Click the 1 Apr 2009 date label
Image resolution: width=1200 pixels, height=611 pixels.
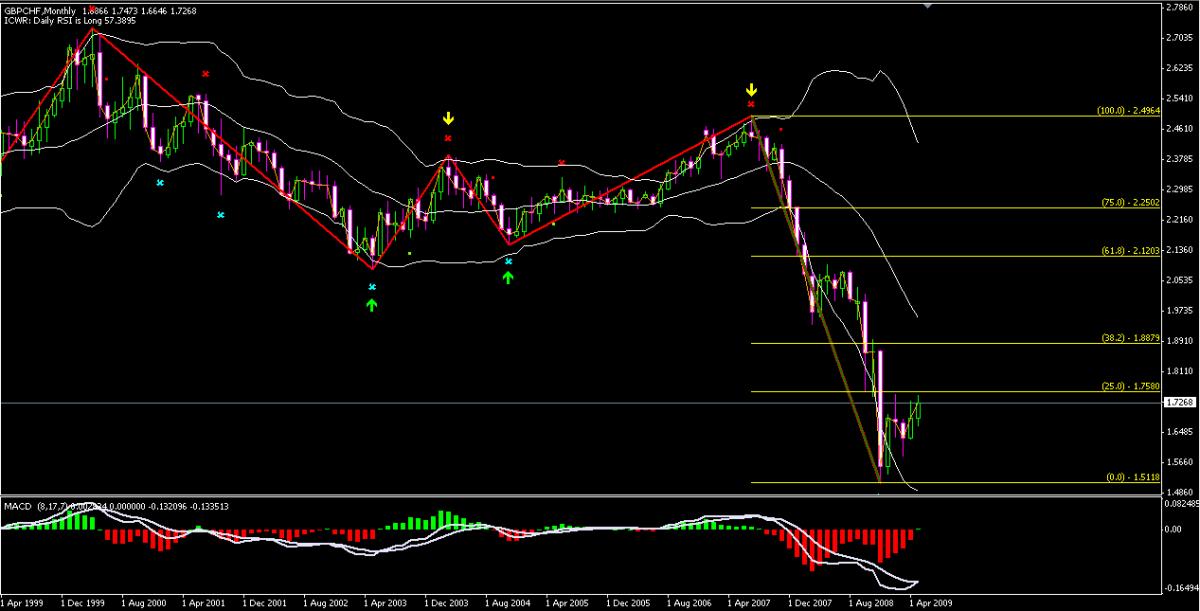pos(930,604)
